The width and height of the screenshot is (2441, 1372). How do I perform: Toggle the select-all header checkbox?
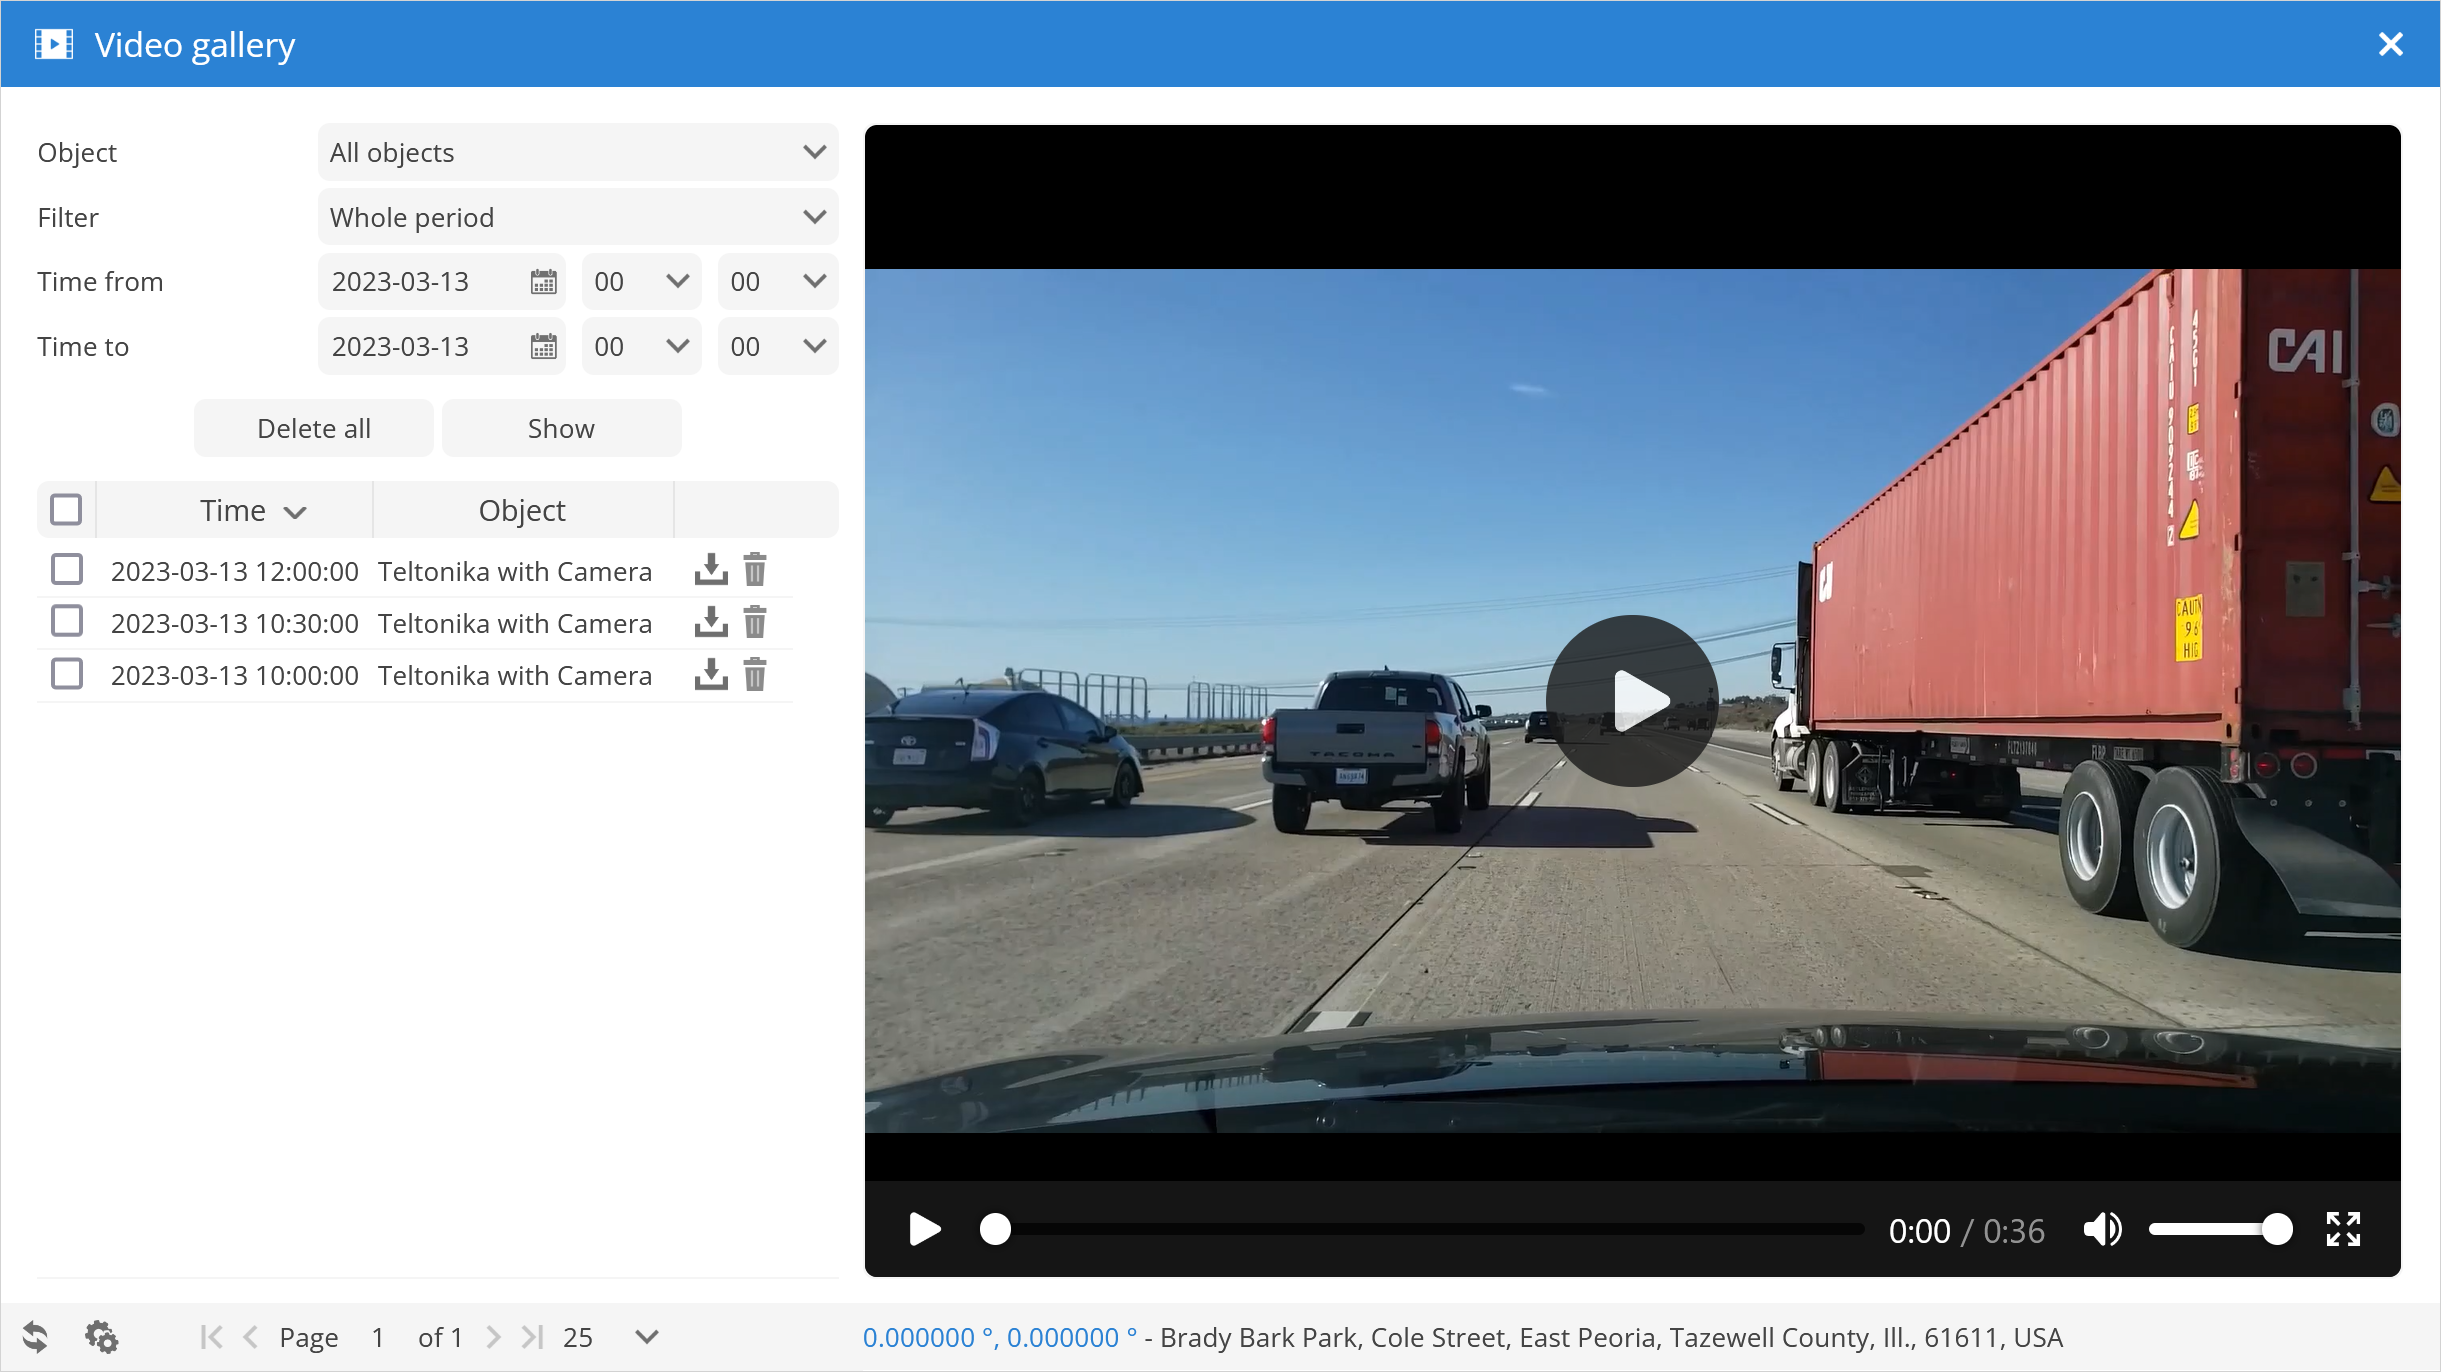[66, 510]
